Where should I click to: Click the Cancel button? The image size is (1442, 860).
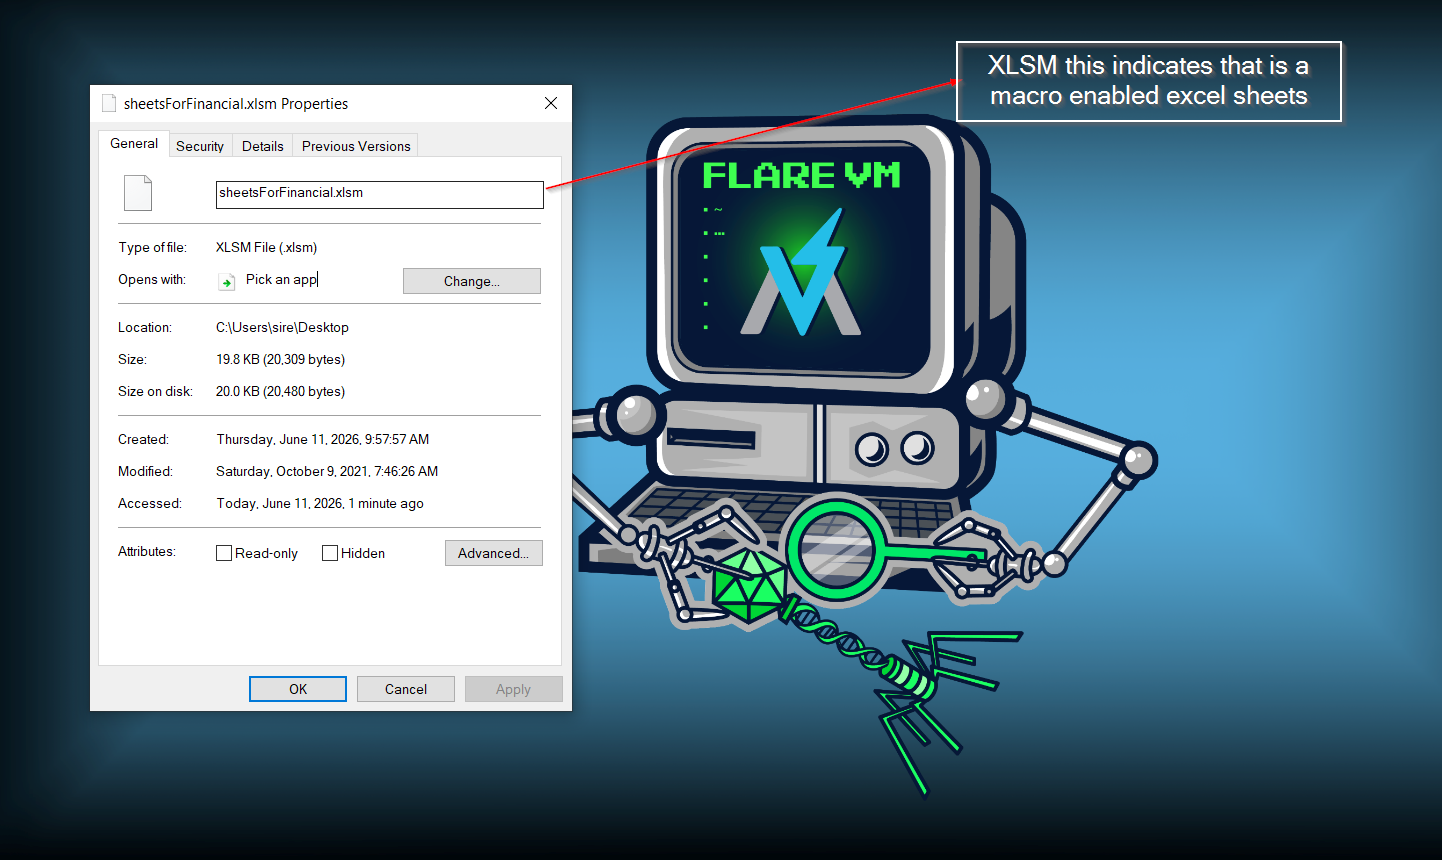point(406,689)
